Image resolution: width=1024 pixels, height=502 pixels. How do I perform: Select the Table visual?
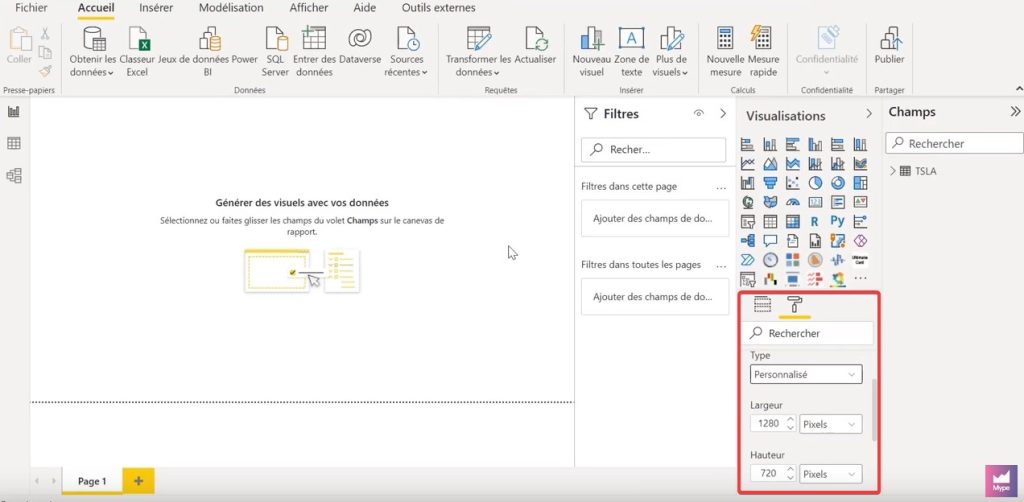[771, 221]
